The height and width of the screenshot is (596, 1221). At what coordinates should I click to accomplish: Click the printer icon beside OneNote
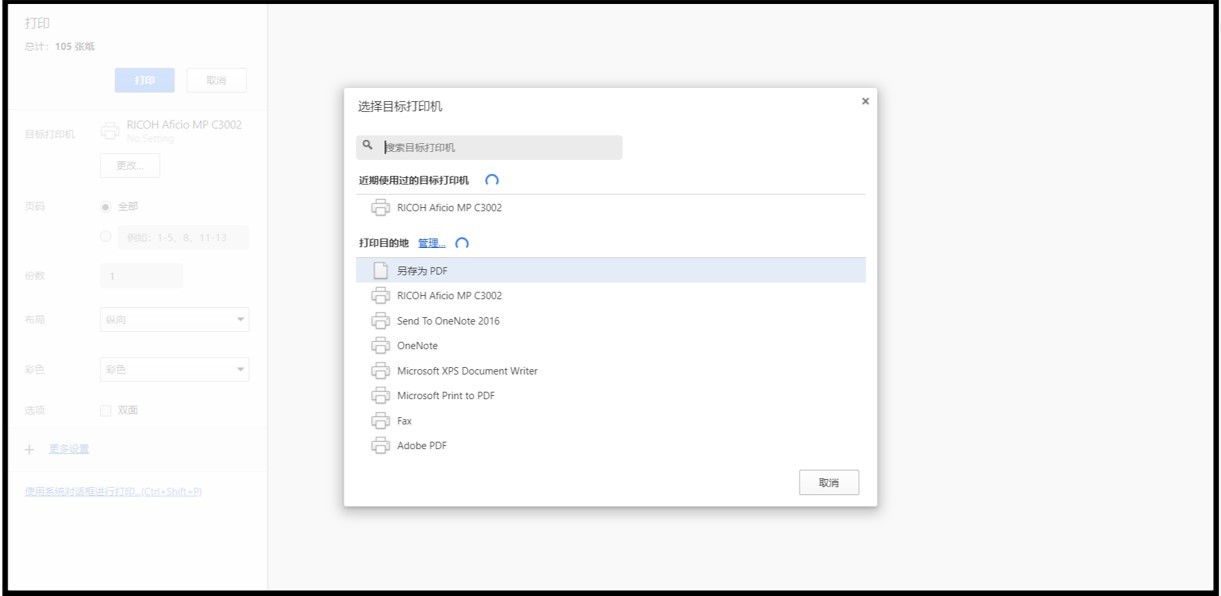pos(381,346)
